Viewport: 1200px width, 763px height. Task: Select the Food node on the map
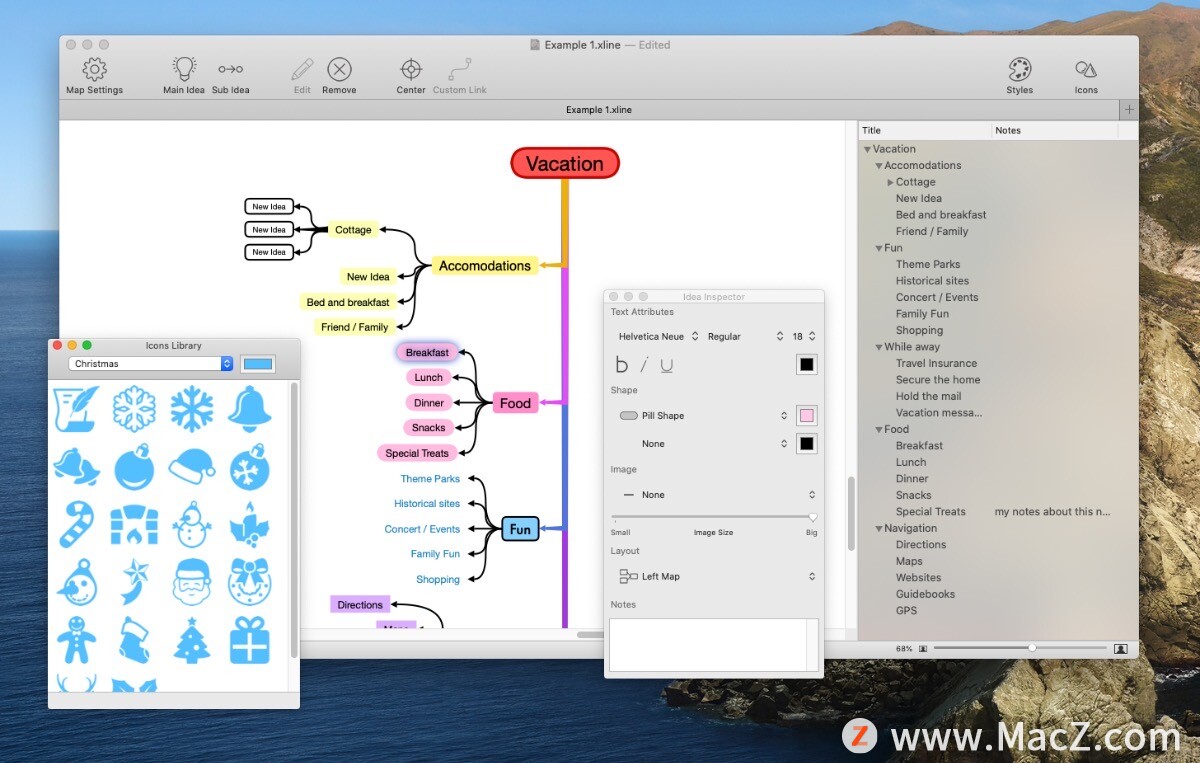pyautogui.click(x=515, y=403)
